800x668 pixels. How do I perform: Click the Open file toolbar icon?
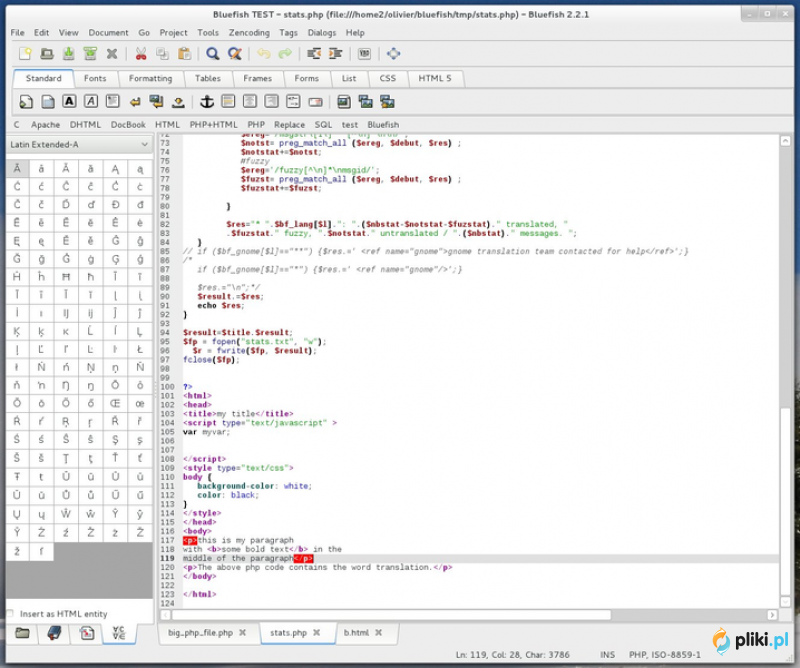click(47, 54)
